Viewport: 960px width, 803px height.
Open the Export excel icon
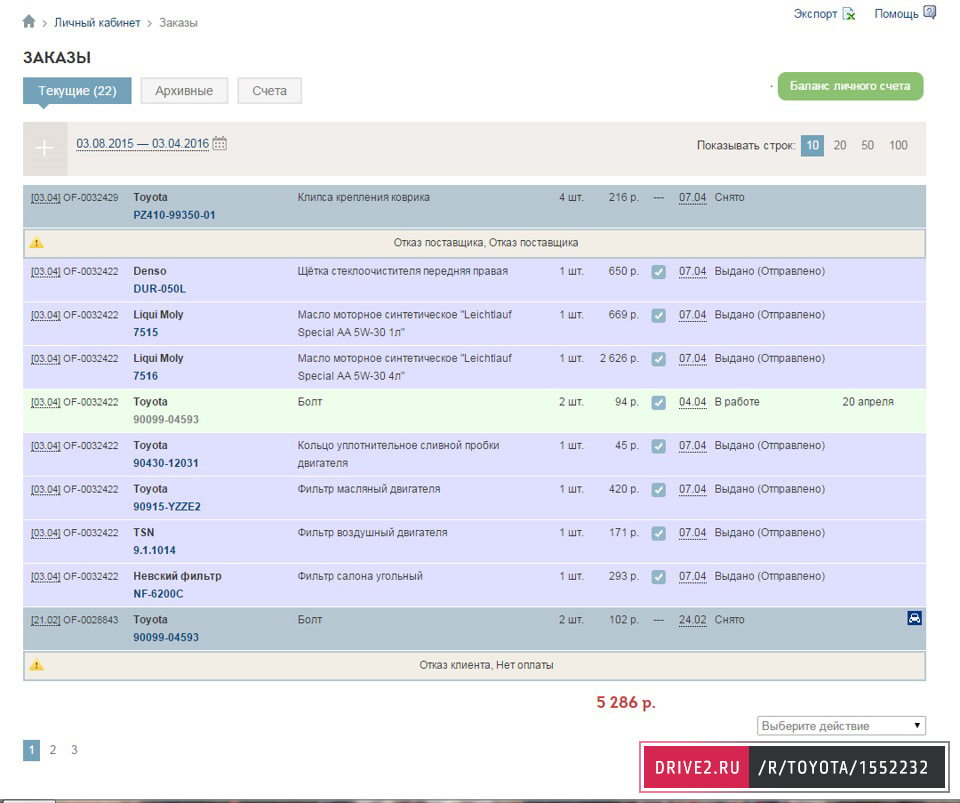[x=849, y=13]
